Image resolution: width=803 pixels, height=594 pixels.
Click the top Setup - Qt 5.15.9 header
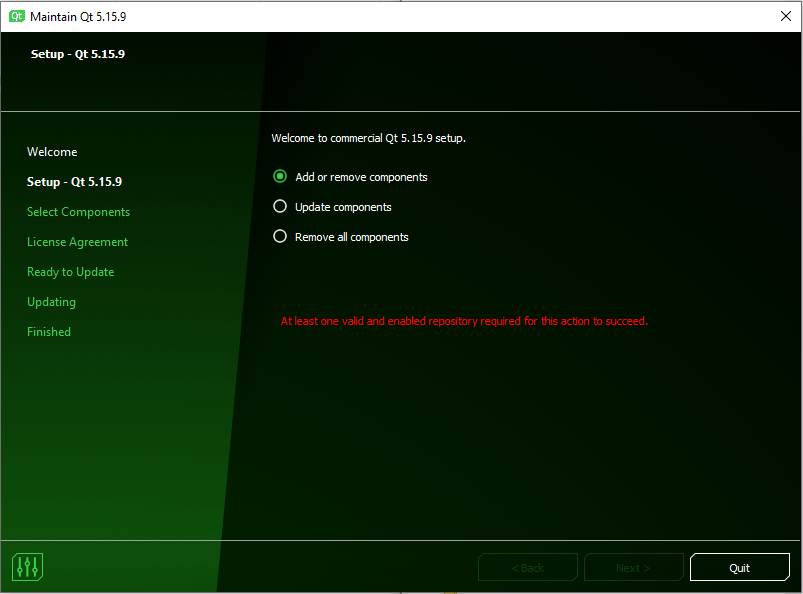coord(78,54)
